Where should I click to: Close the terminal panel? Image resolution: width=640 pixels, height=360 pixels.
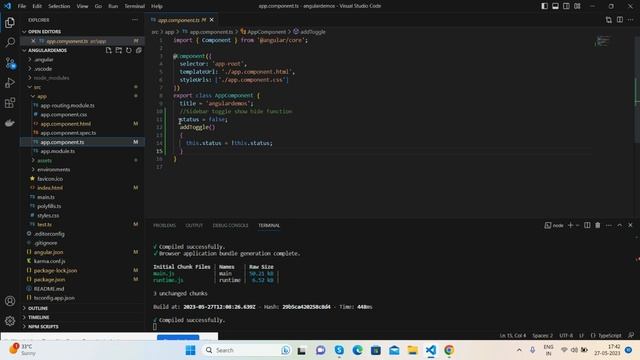tap(630, 225)
